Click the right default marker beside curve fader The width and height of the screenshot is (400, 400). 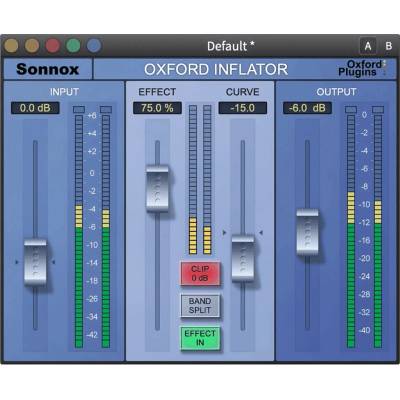pyautogui.click(x=261, y=232)
